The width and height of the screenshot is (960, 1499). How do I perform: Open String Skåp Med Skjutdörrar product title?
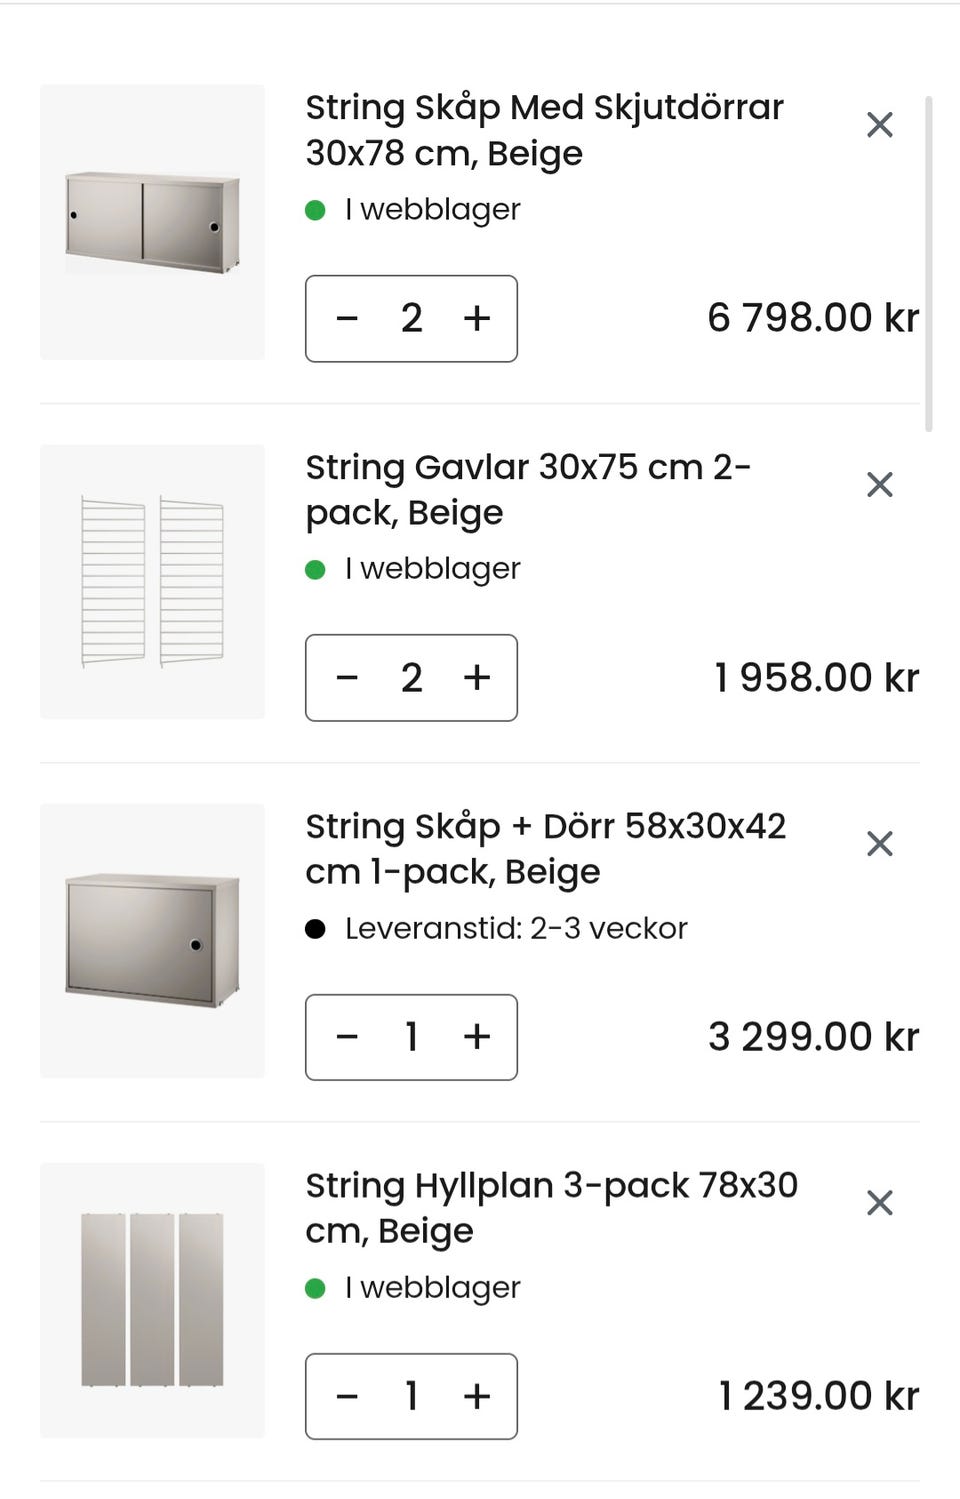pos(544,130)
